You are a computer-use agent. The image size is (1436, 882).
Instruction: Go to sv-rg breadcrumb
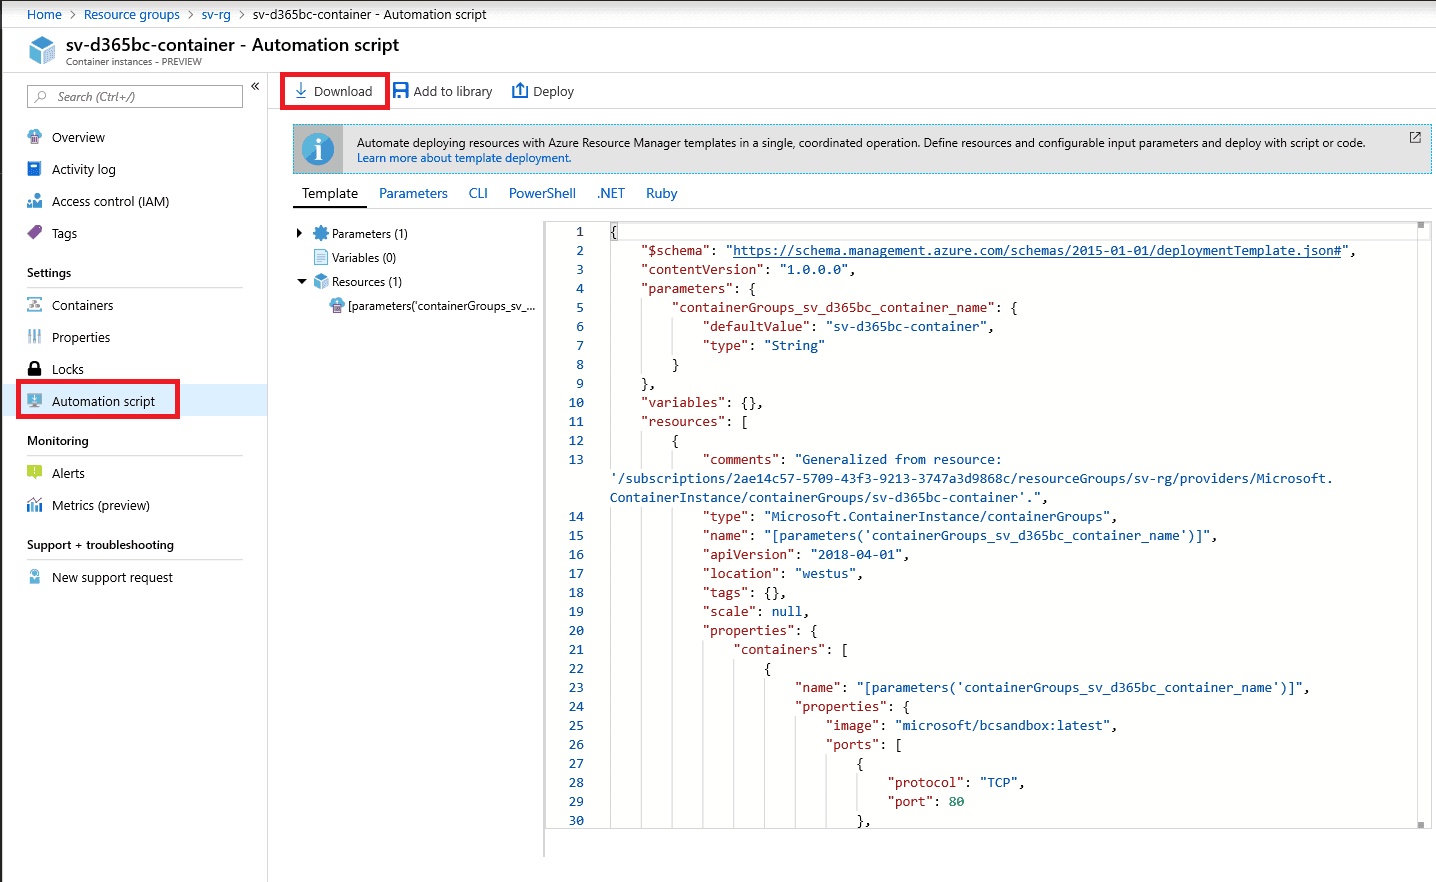coord(216,14)
